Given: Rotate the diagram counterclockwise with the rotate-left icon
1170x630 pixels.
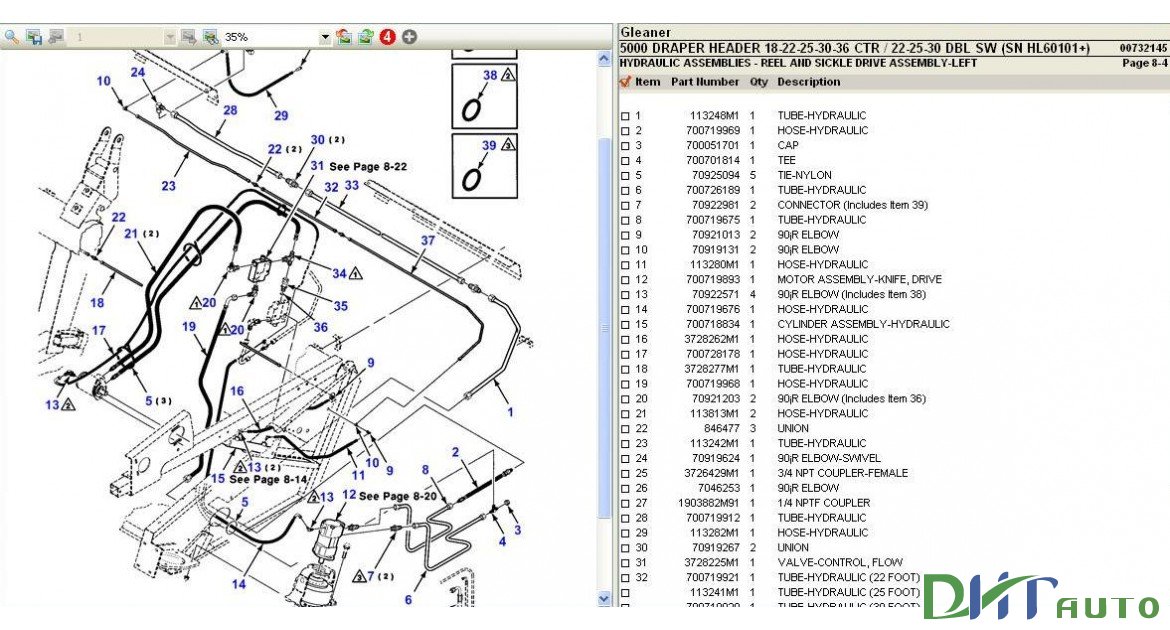Looking at the screenshot, I should click(x=344, y=37).
